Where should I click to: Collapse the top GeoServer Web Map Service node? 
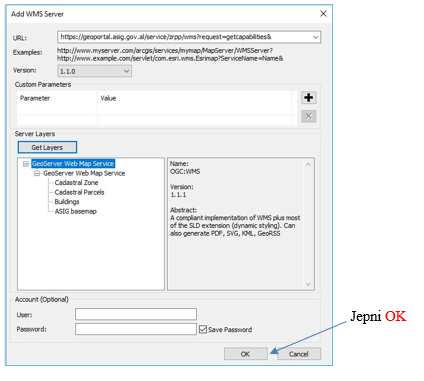[x=26, y=164]
